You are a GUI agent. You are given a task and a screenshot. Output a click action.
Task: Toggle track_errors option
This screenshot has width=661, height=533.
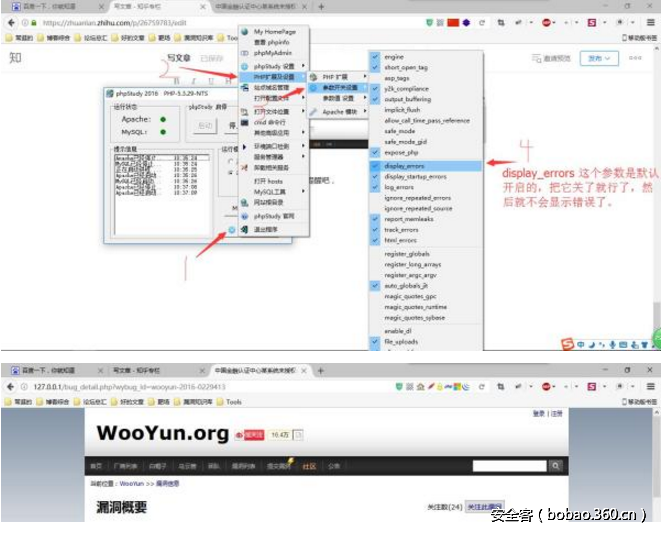coord(426,230)
